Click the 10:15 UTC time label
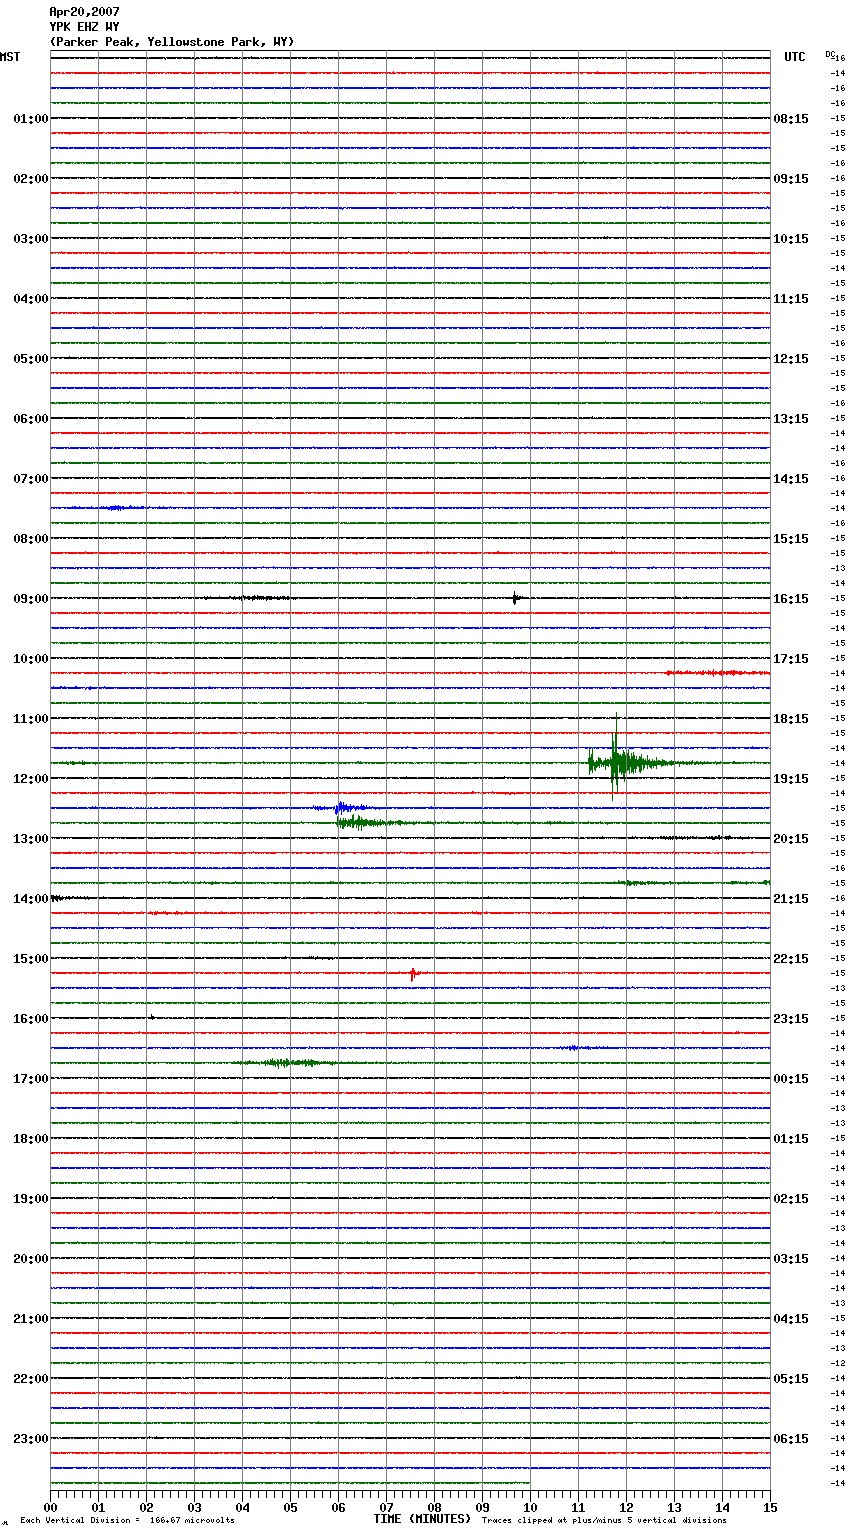Screen dimensions: 850x1534 791,239
